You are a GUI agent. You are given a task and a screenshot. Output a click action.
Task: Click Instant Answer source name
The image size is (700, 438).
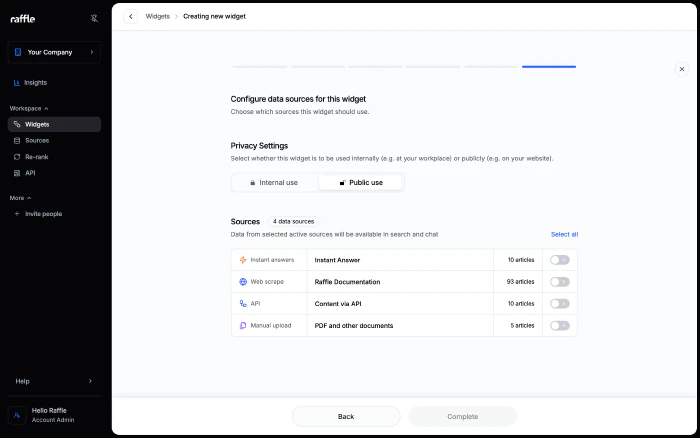click(337, 260)
